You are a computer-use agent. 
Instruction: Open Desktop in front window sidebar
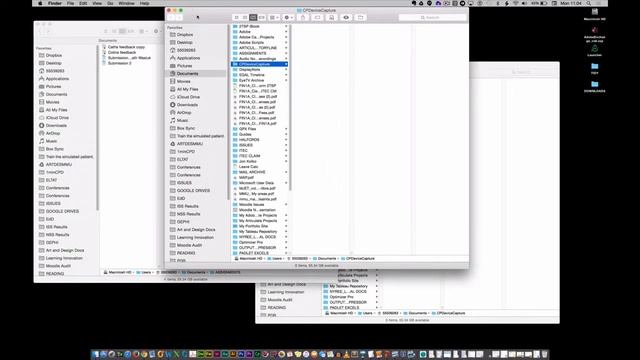[181, 42]
